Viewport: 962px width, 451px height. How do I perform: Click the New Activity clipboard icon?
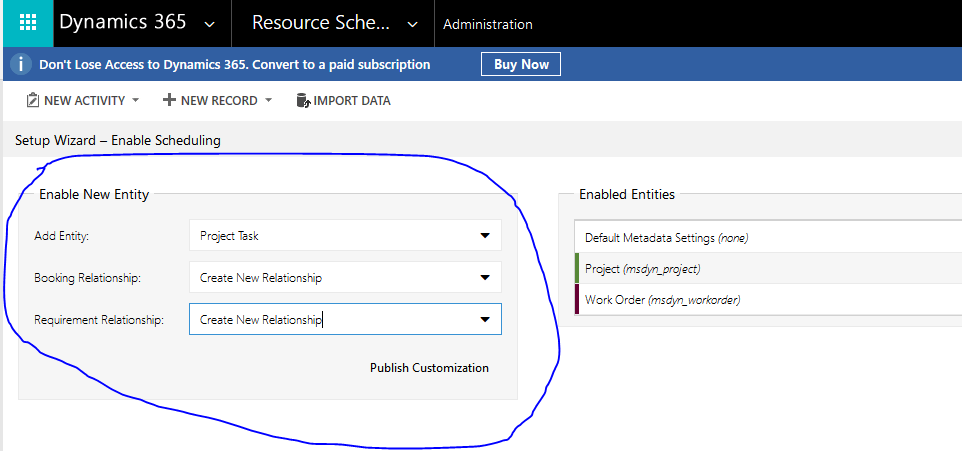pos(33,100)
